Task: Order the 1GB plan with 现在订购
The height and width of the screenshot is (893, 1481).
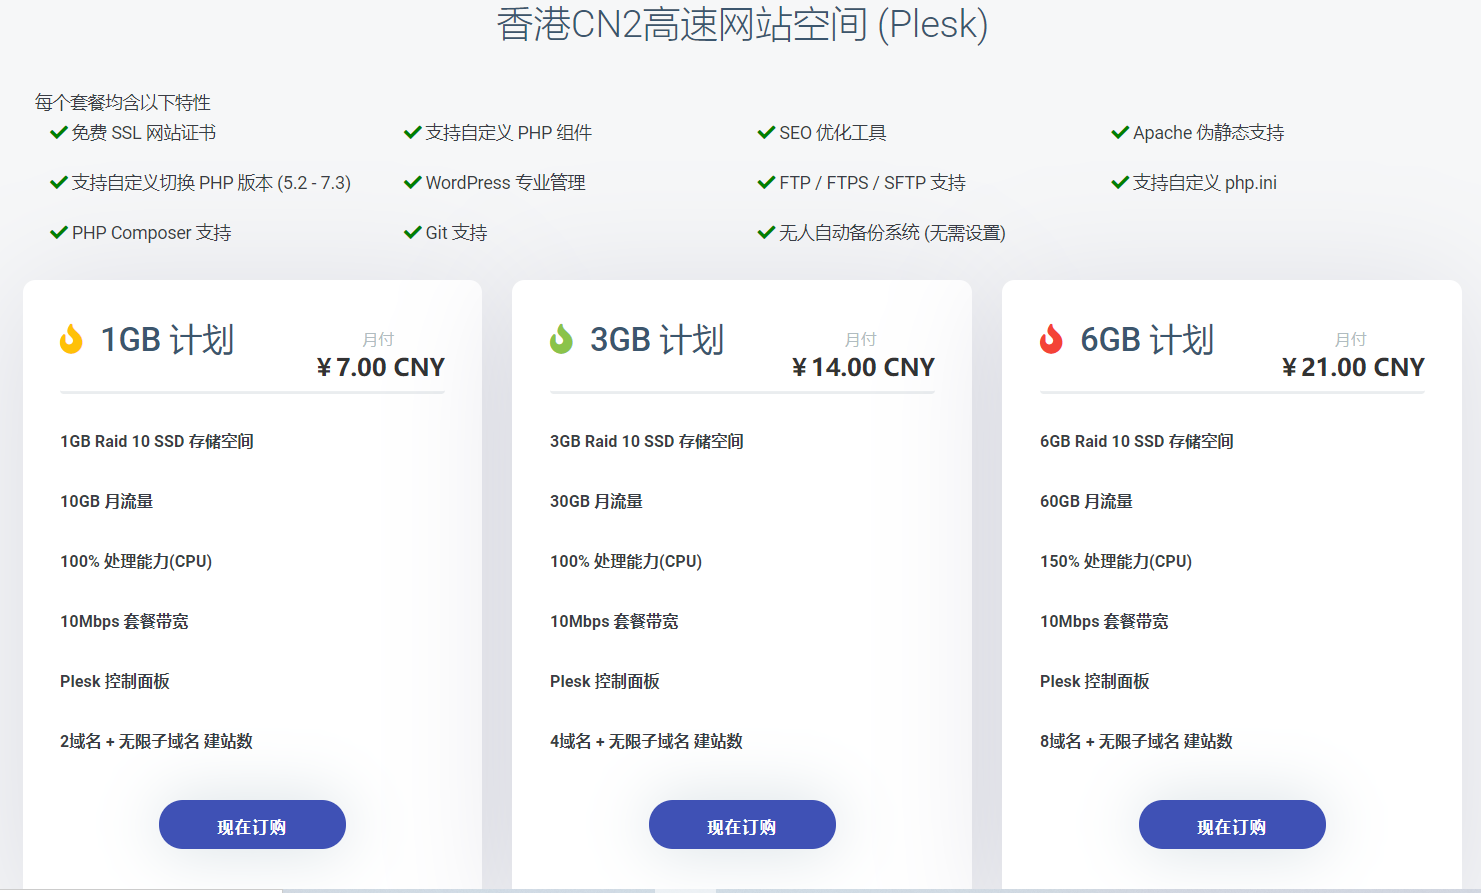Action: 252,825
